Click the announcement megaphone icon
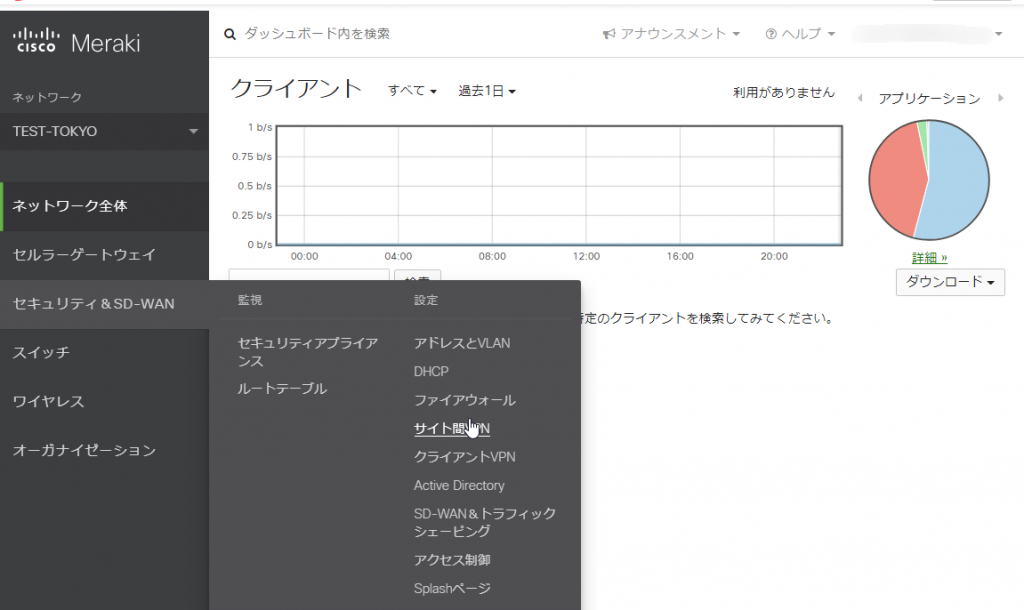 609,34
